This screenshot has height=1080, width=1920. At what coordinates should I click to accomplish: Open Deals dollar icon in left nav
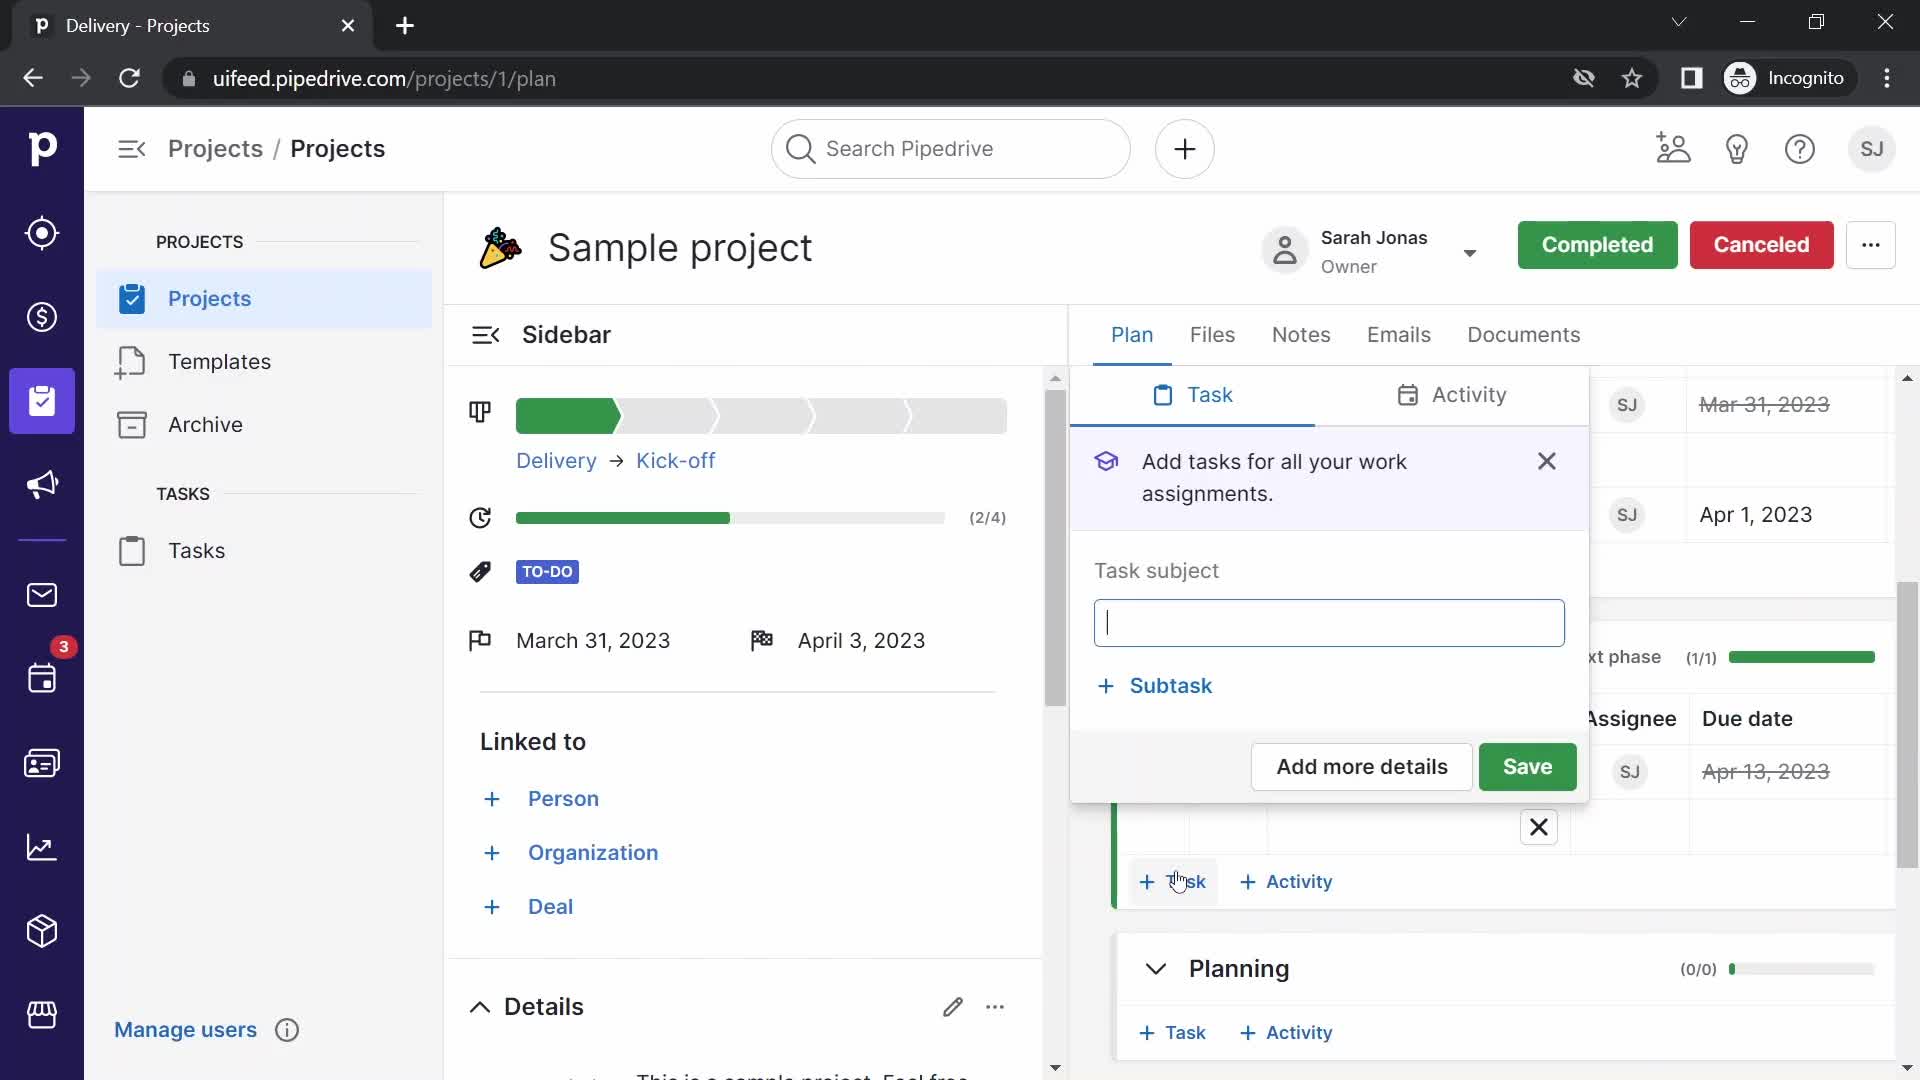(x=42, y=317)
